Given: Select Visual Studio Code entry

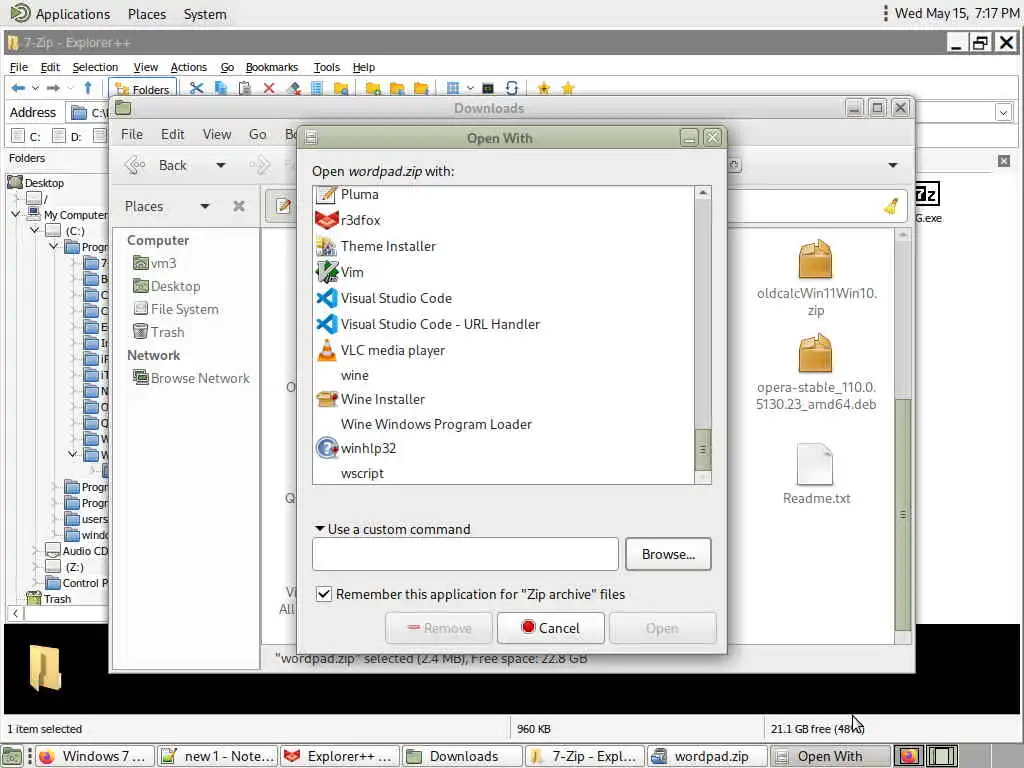Looking at the screenshot, I should tap(504, 298).
